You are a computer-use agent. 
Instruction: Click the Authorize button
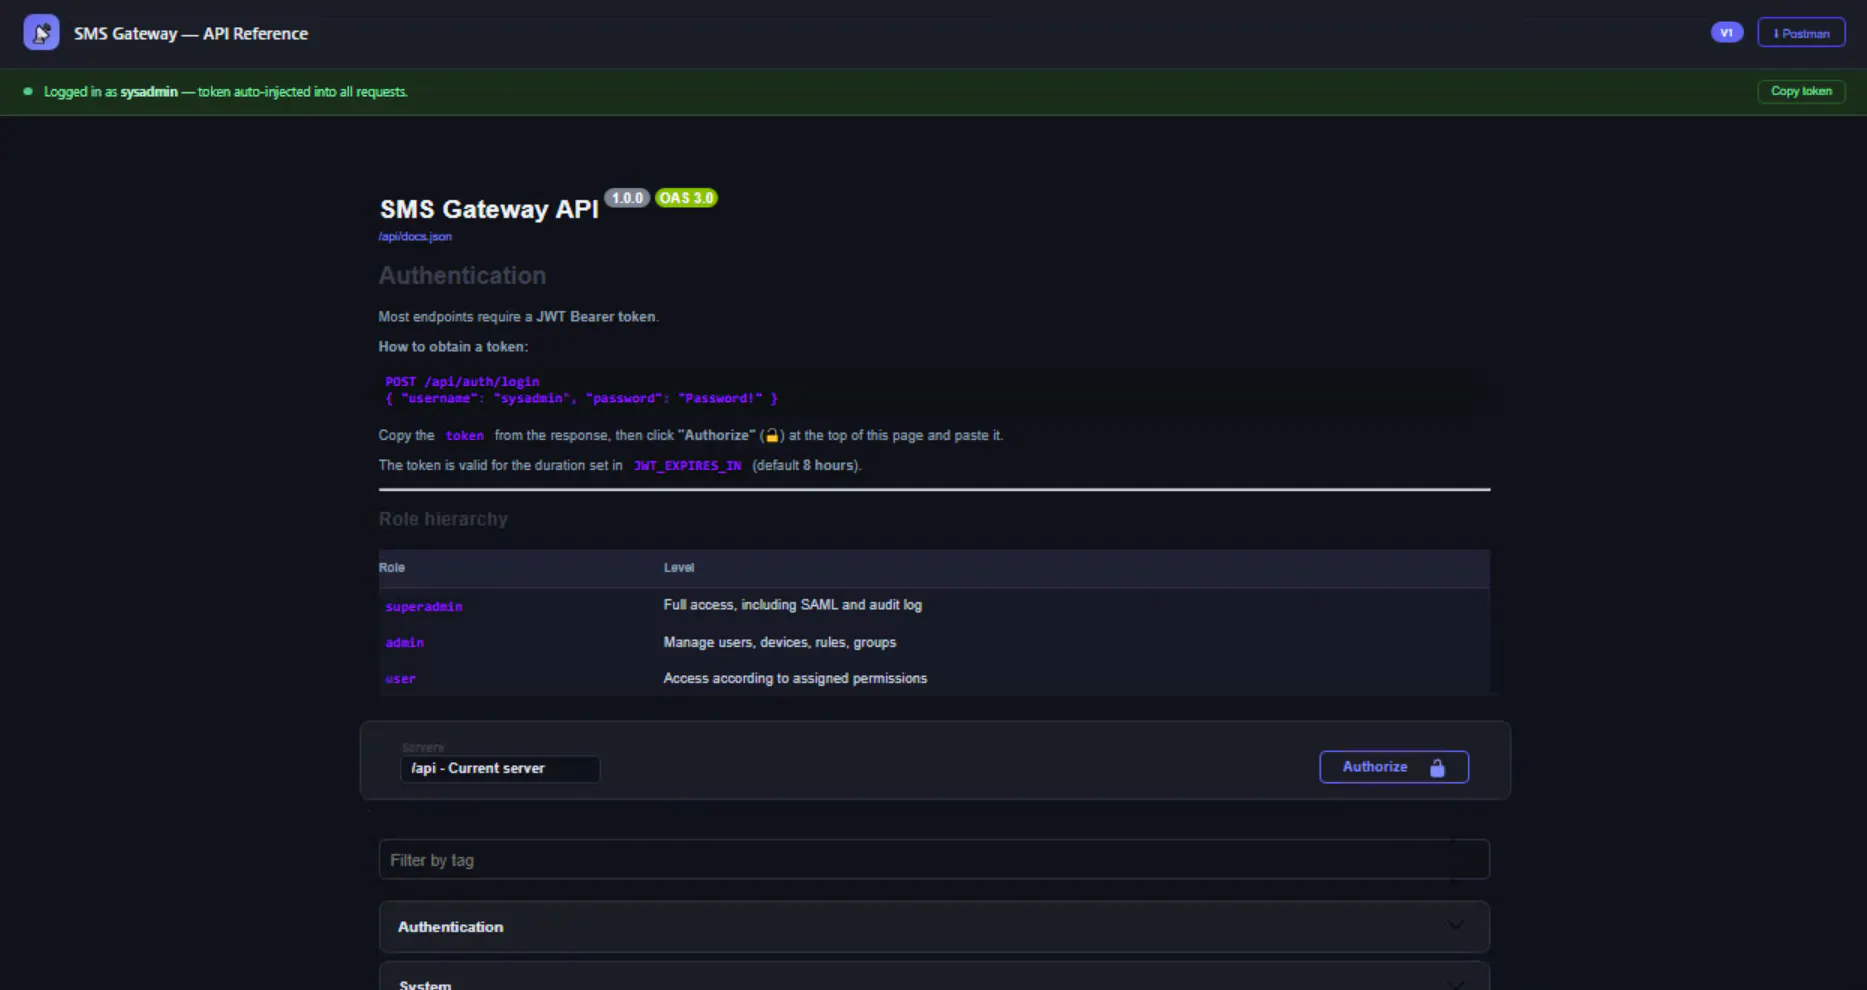point(1393,767)
